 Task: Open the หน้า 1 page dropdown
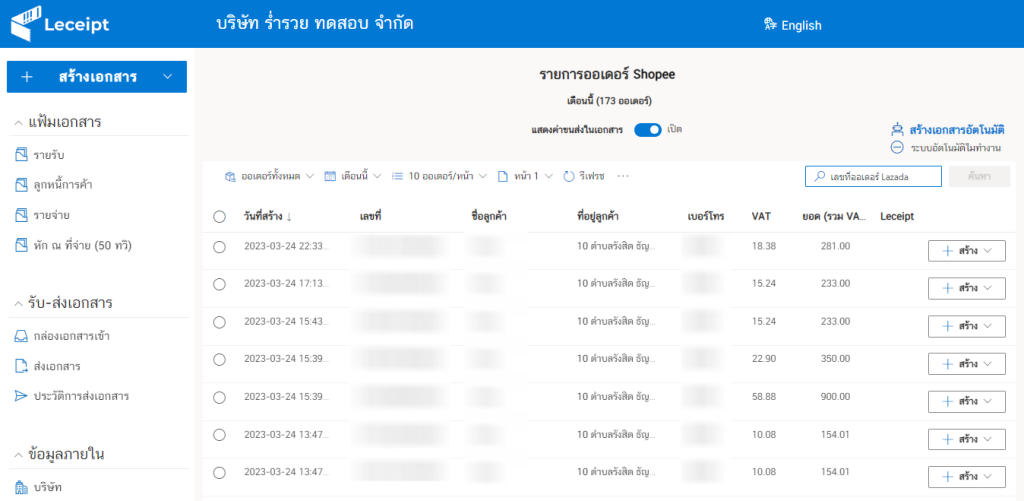tap(549, 176)
